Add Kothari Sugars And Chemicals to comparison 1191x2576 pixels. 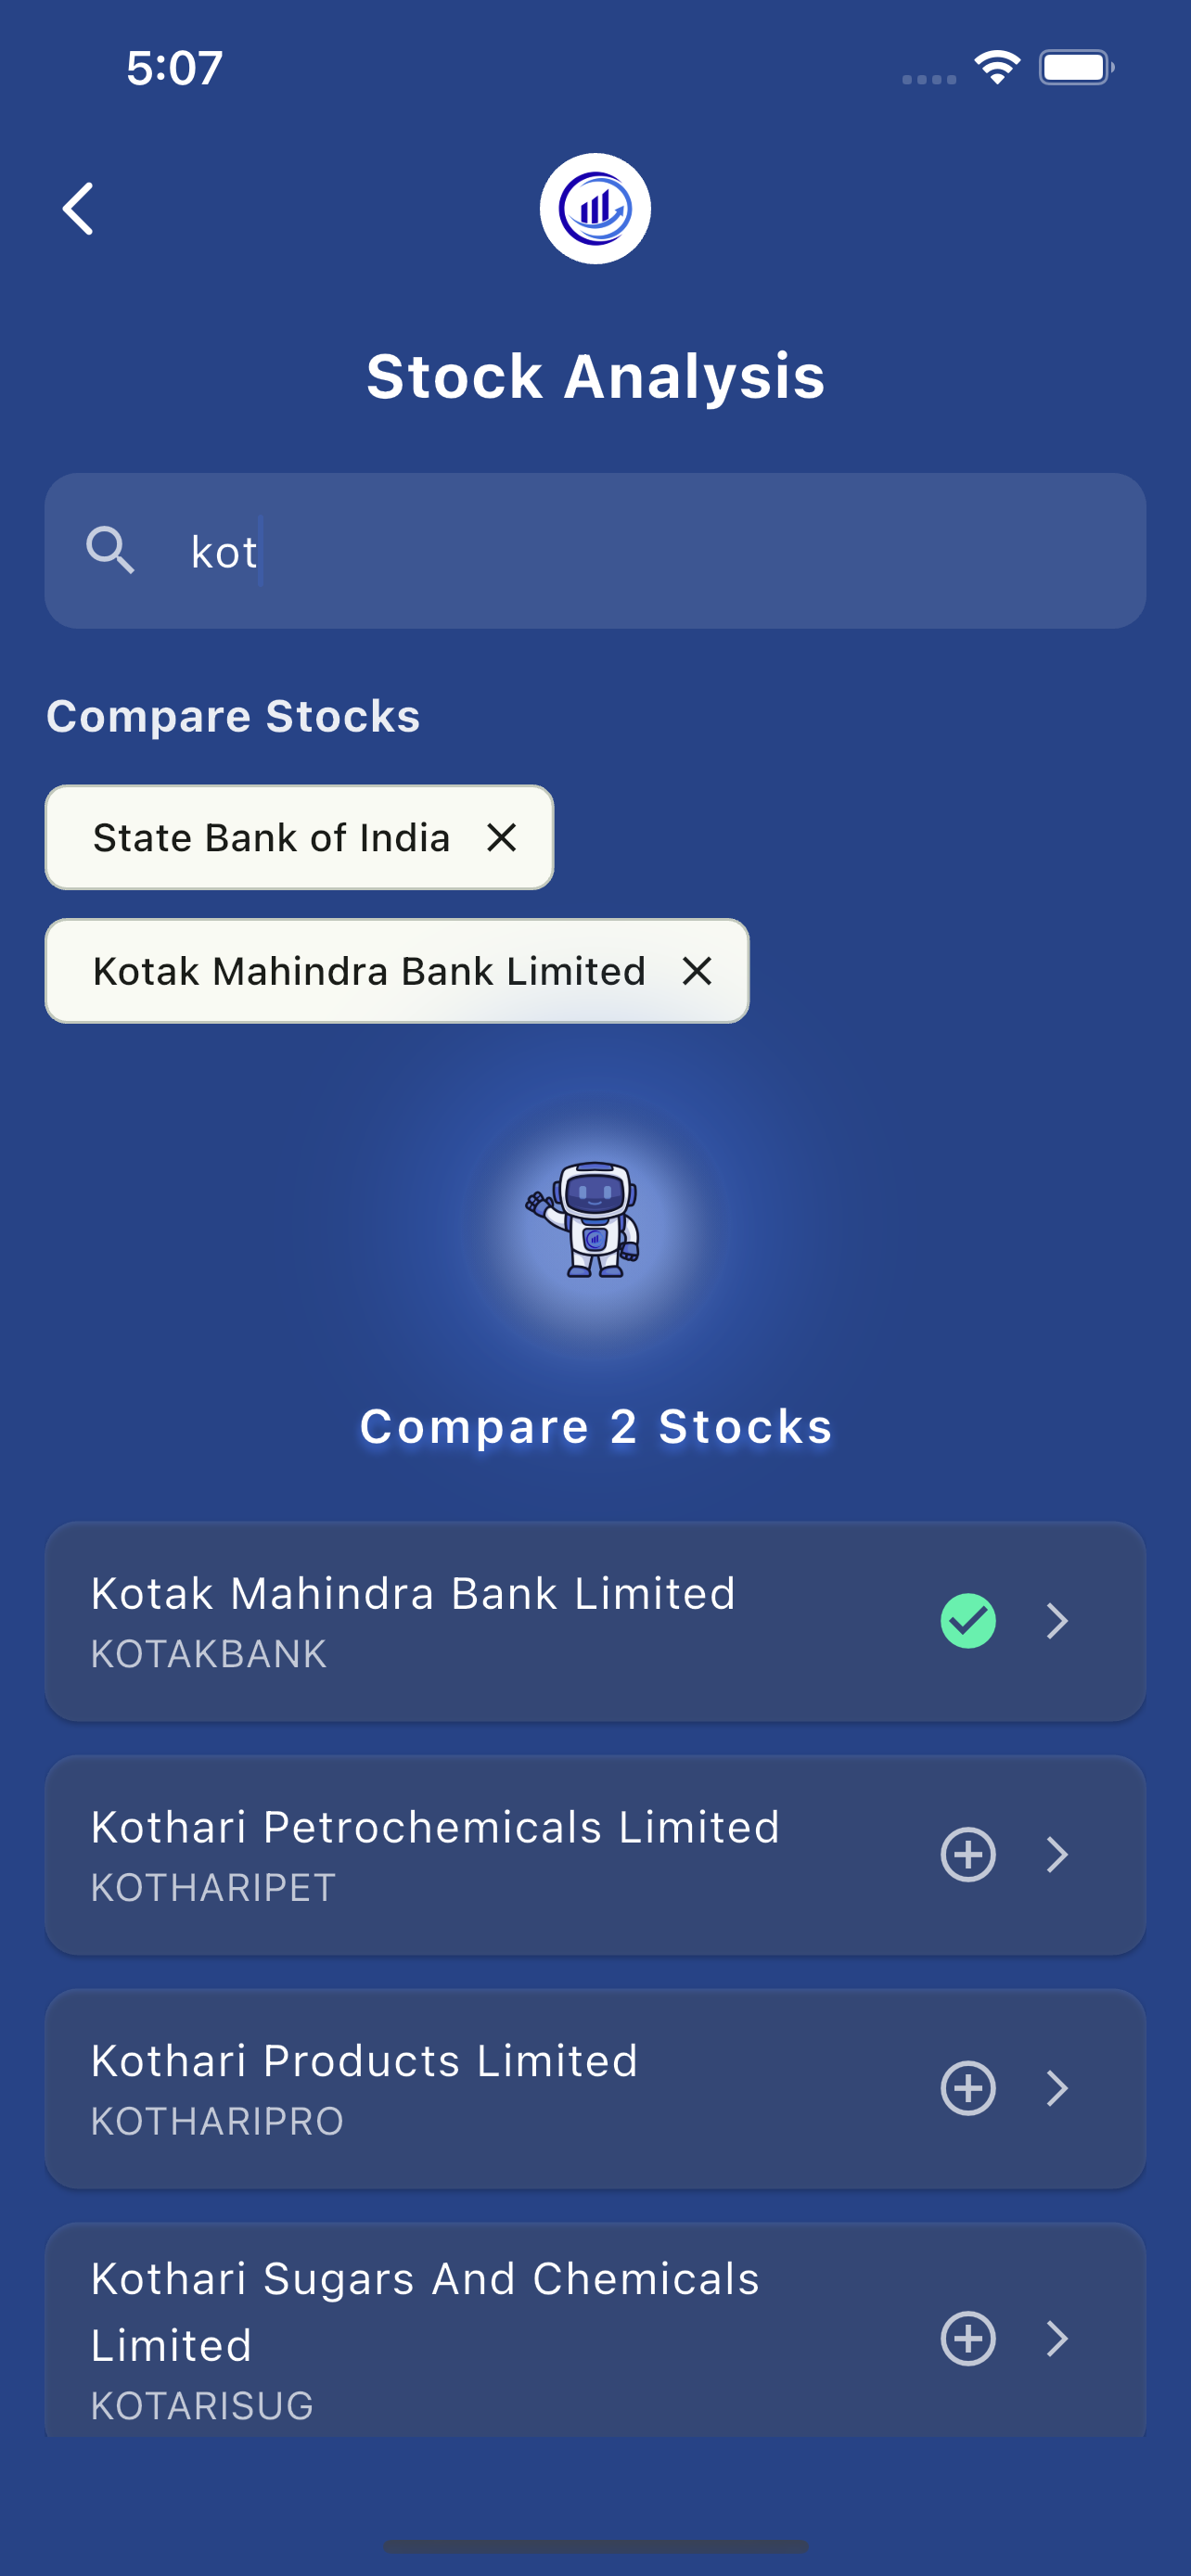(968, 2339)
